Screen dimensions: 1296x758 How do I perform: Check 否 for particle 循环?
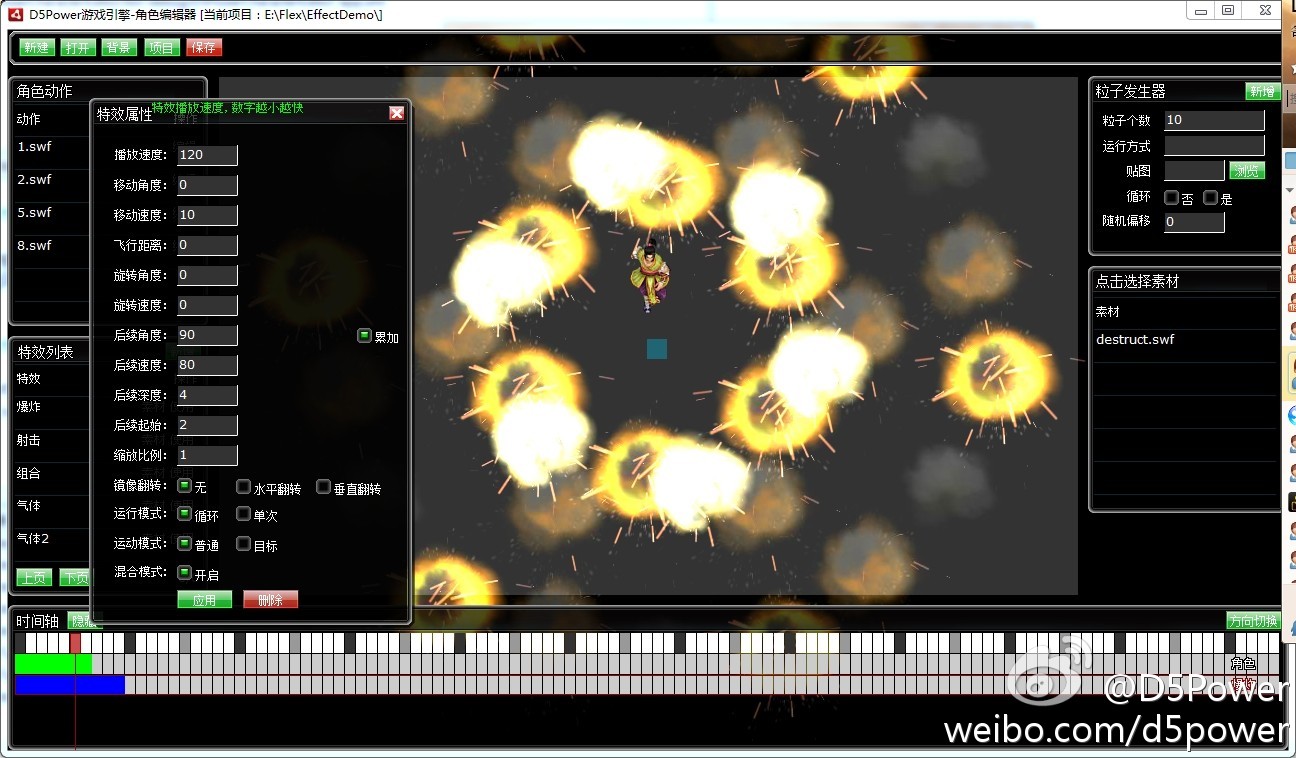[x=1171, y=197]
